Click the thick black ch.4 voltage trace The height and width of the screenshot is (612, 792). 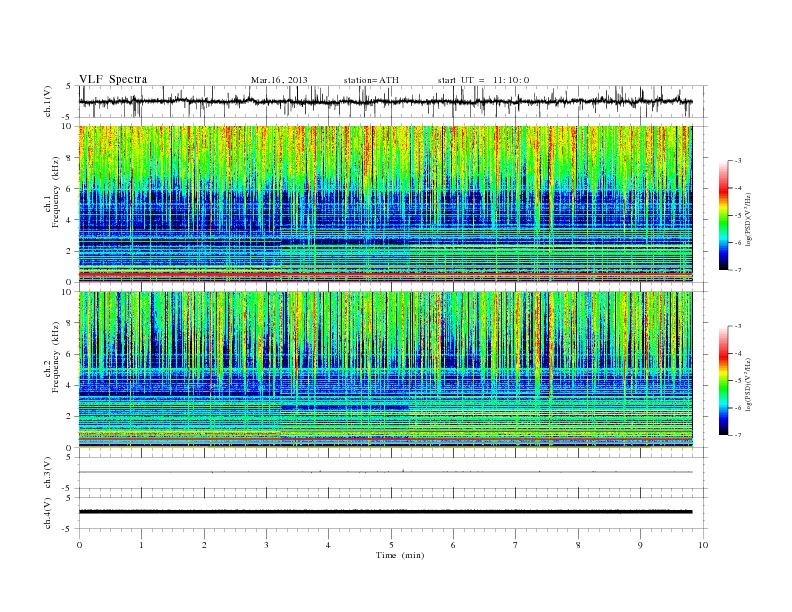[385, 512]
